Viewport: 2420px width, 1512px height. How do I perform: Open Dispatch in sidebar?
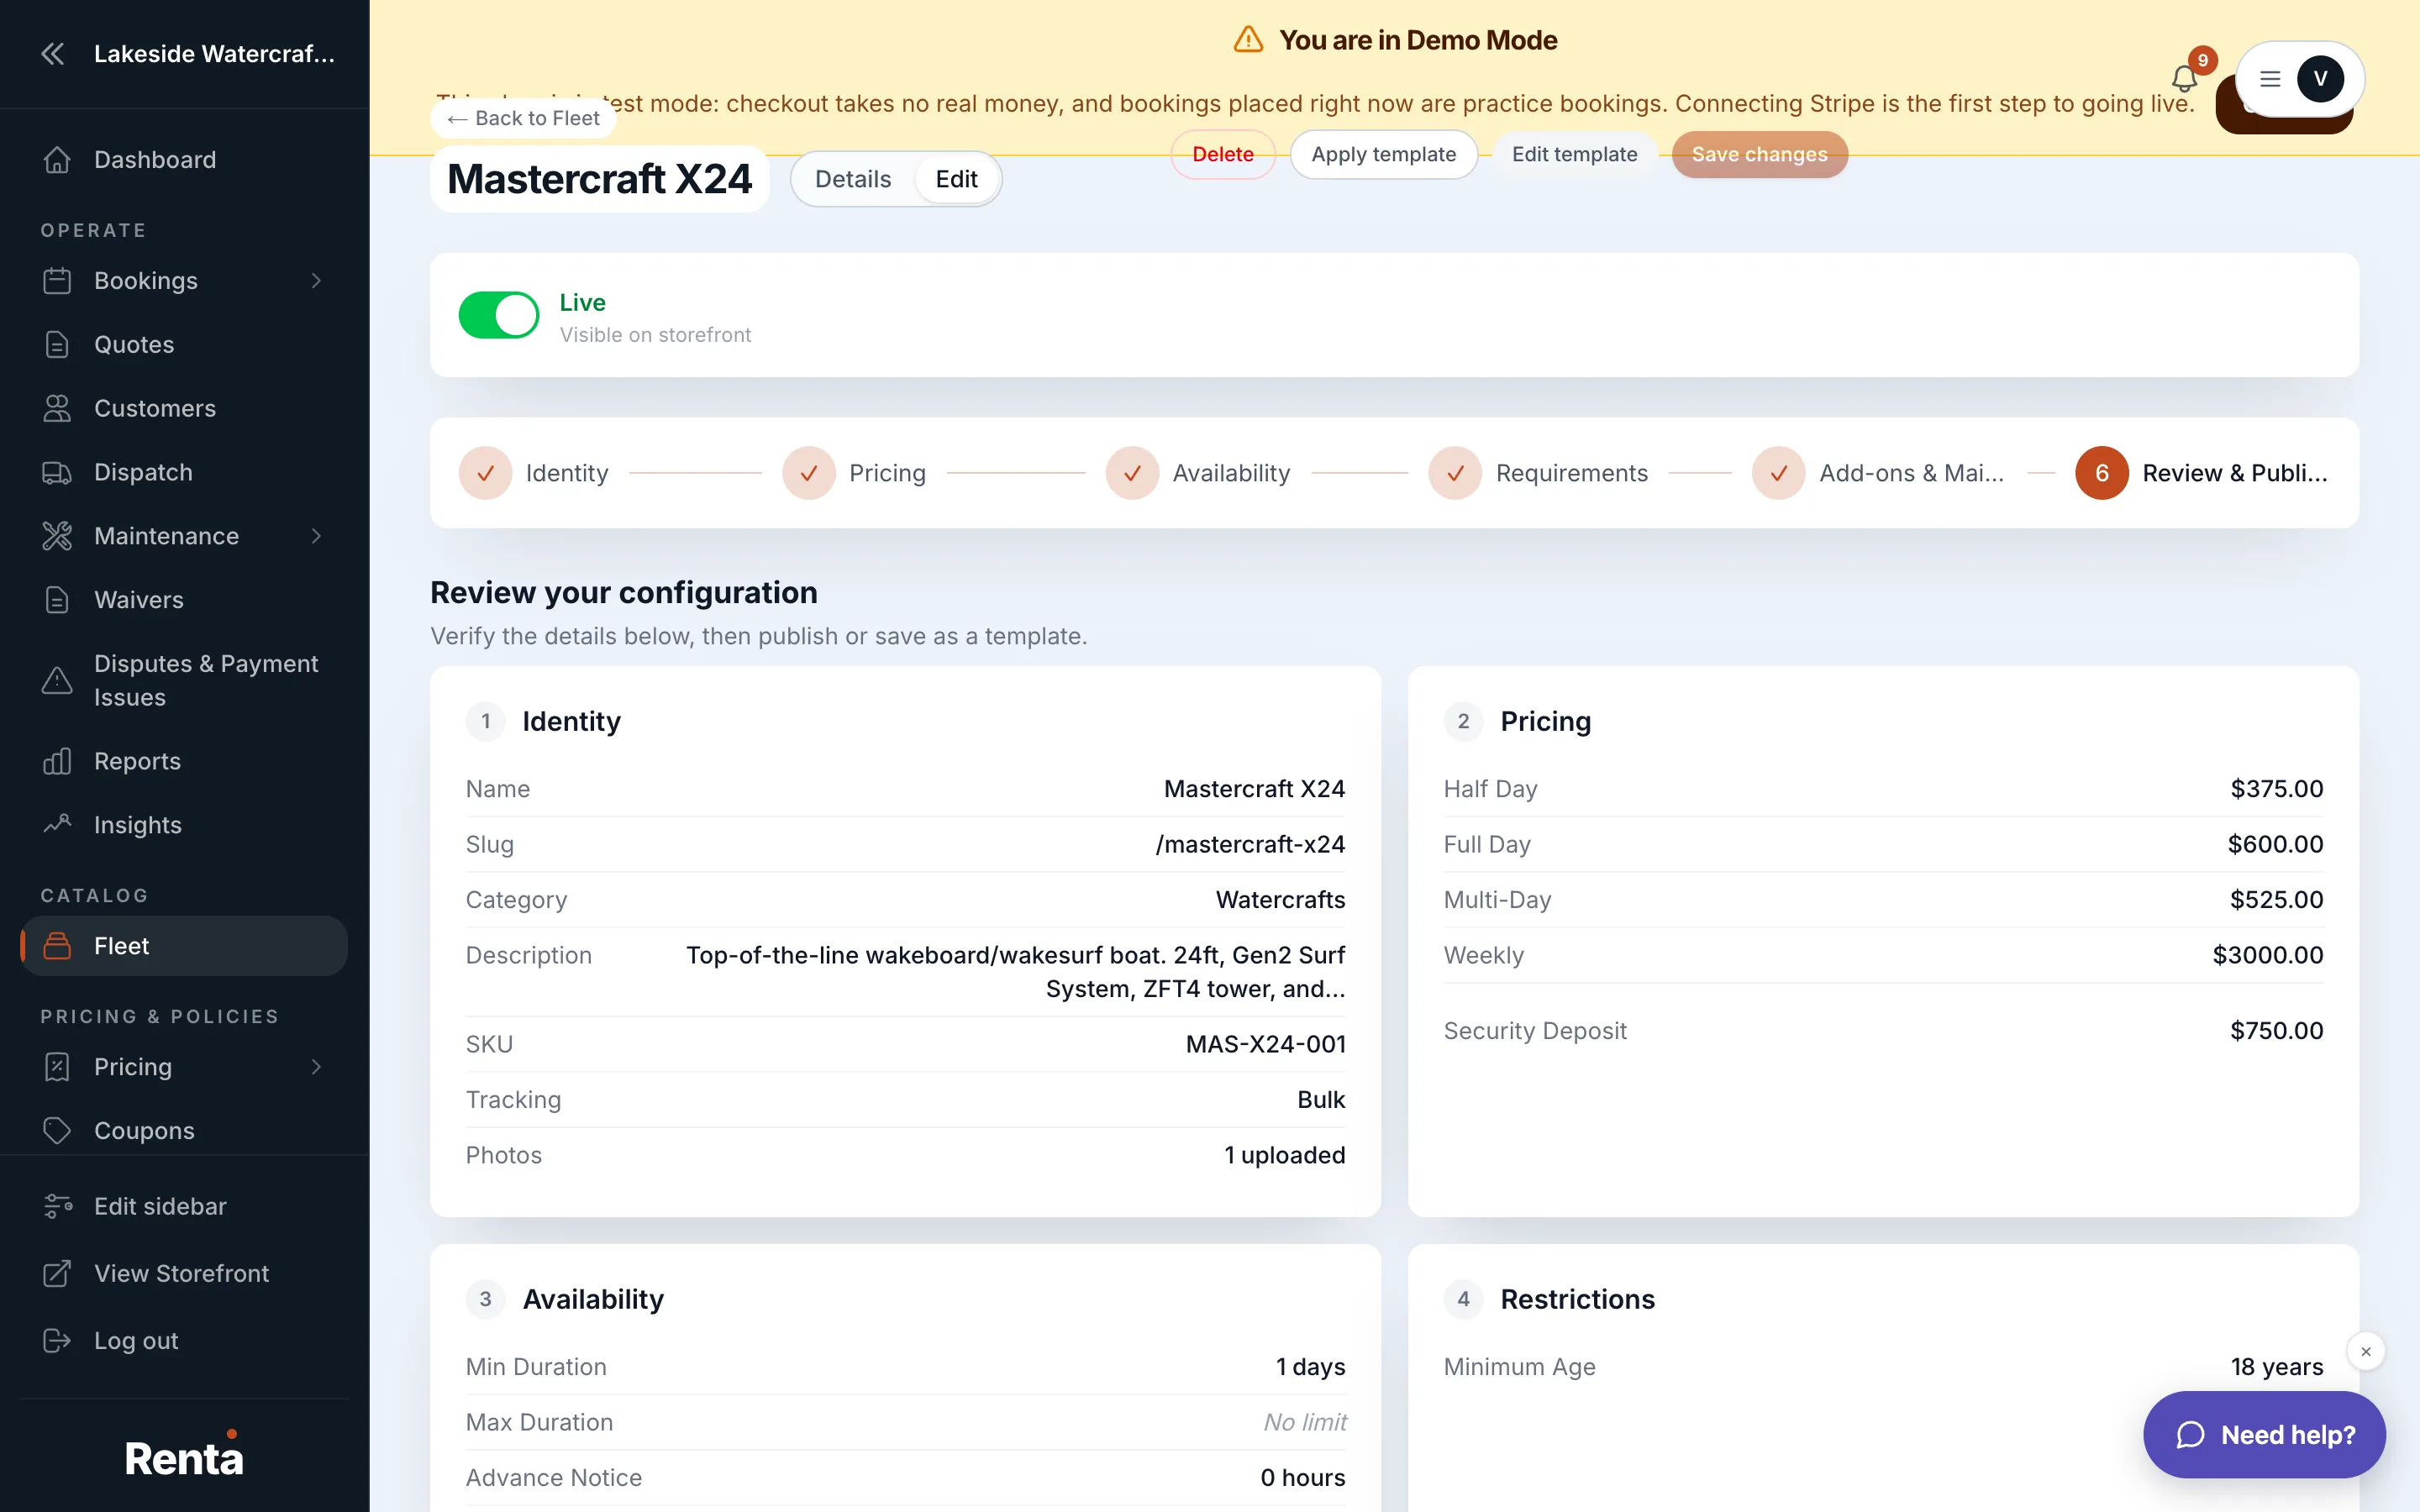coord(184,473)
